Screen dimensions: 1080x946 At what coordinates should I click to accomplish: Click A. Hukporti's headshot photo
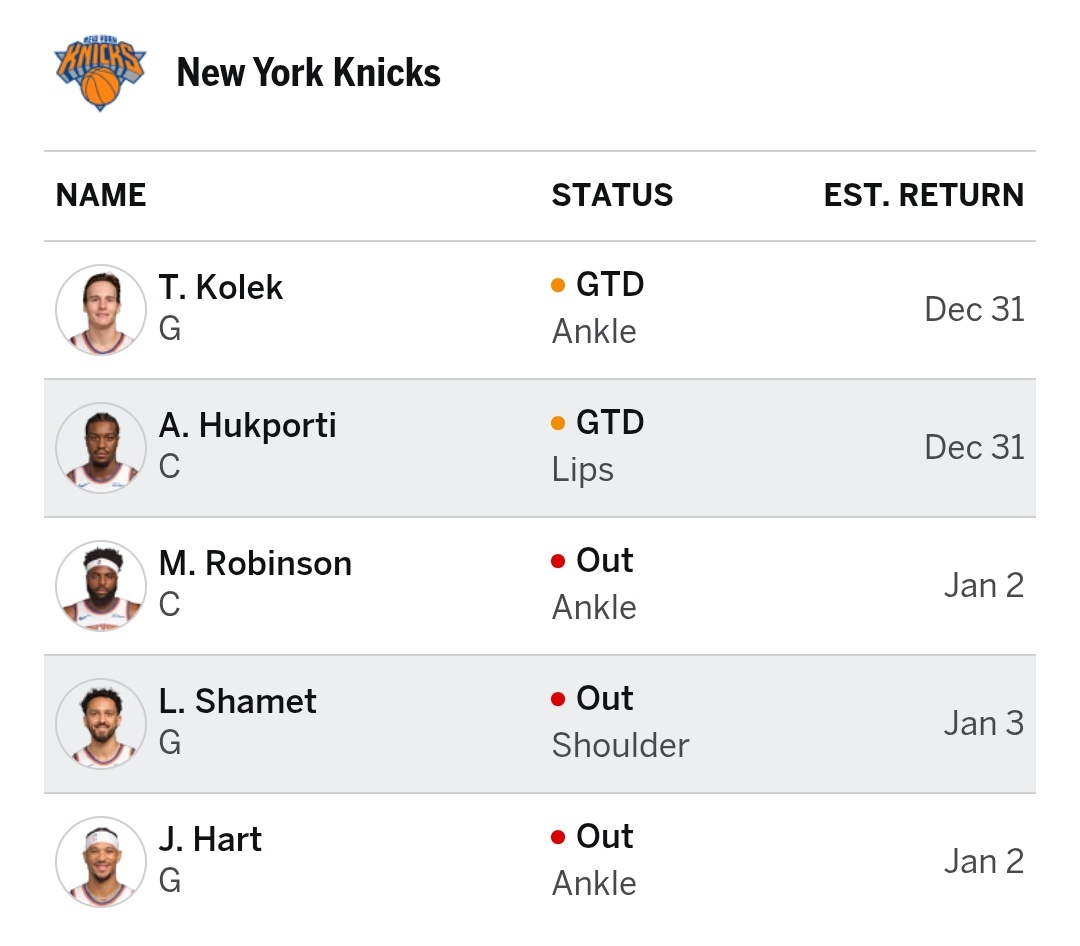(x=100, y=448)
